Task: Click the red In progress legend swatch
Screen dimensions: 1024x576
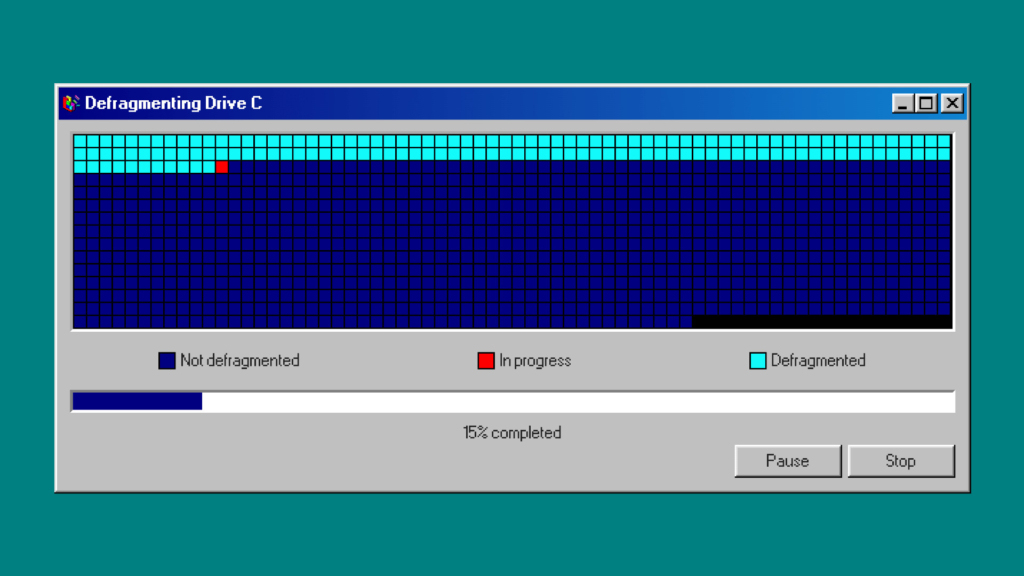Action: point(486,361)
